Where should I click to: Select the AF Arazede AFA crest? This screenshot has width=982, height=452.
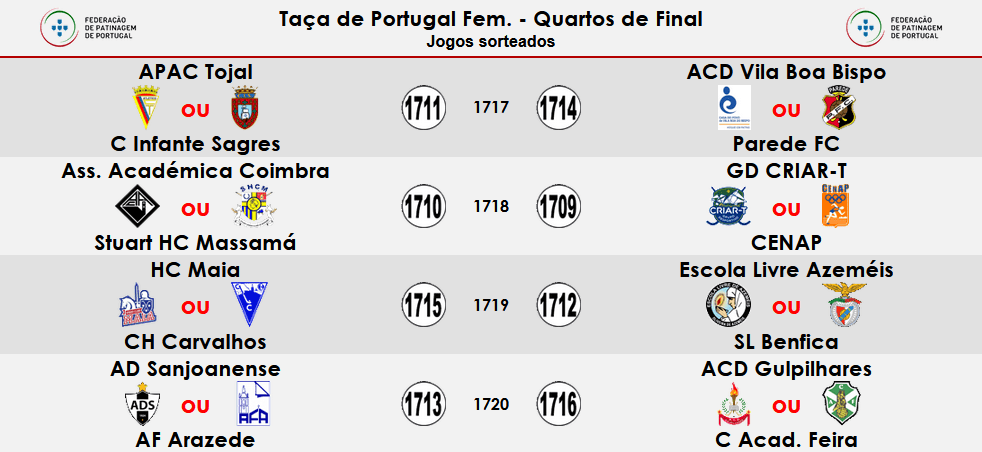pyautogui.click(x=249, y=406)
